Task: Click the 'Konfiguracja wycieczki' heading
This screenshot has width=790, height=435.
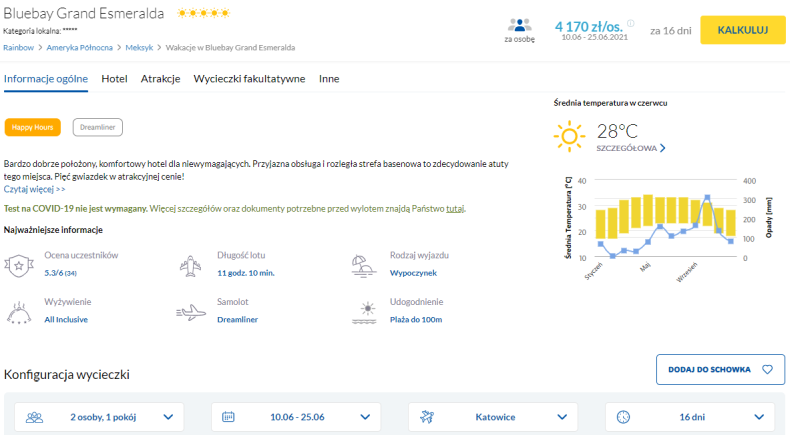Action: coord(67,375)
